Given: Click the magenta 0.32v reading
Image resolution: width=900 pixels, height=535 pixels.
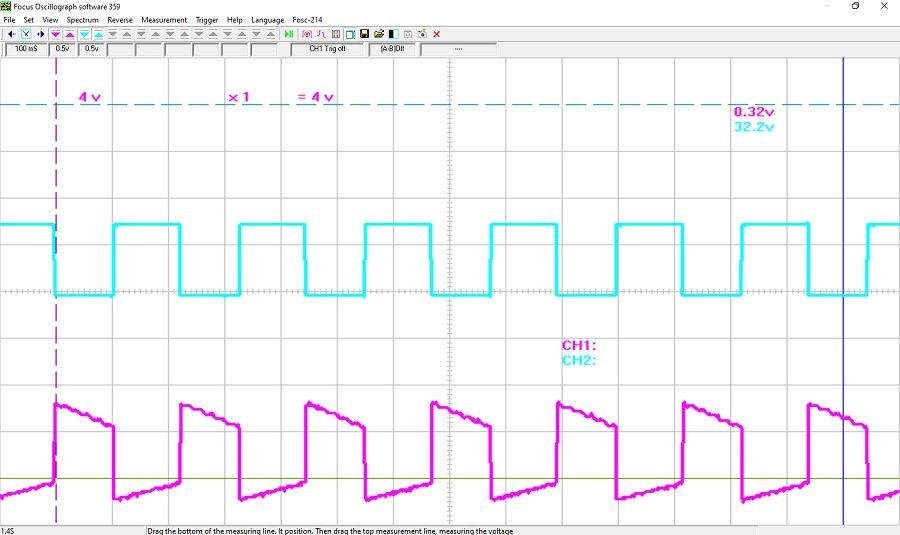Looking at the screenshot, I should (754, 112).
